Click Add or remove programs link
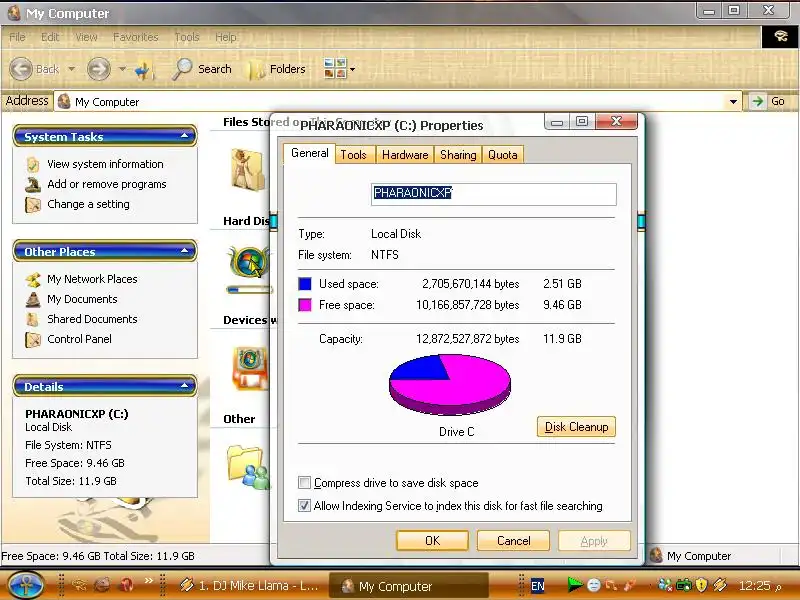The width and height of the screenshot is (800, 600). pos(107,184)
